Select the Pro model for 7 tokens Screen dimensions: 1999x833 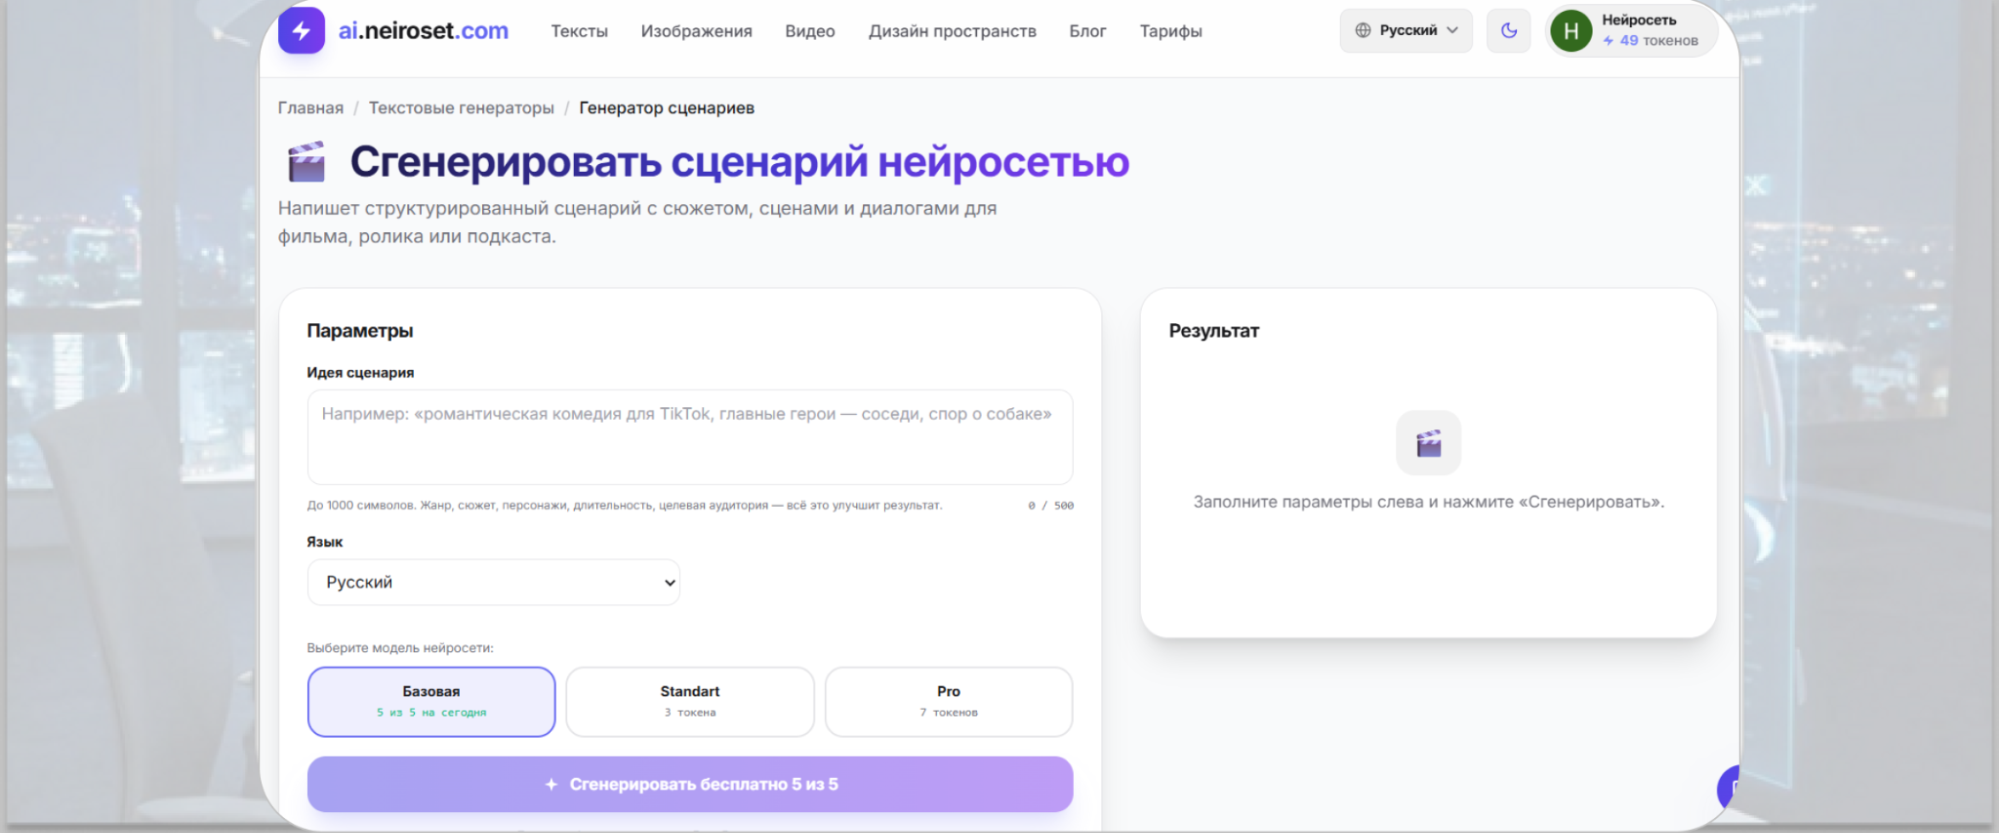pyautogui.click(x=949, y=701)
